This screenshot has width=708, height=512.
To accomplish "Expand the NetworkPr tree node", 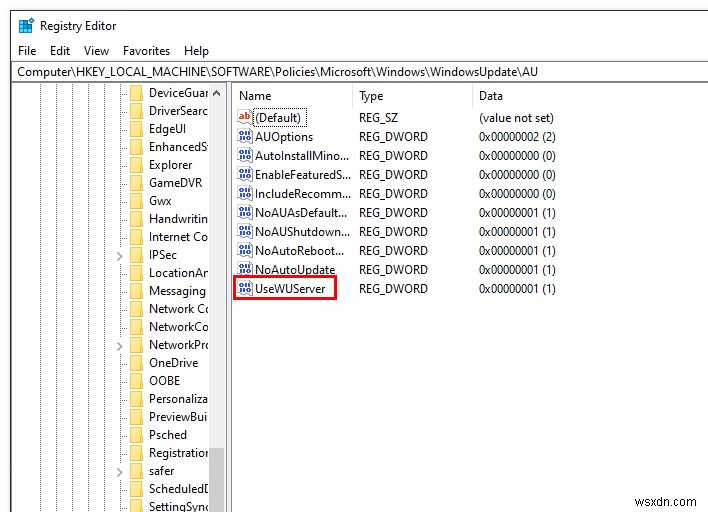I will (x=120, y=346).
